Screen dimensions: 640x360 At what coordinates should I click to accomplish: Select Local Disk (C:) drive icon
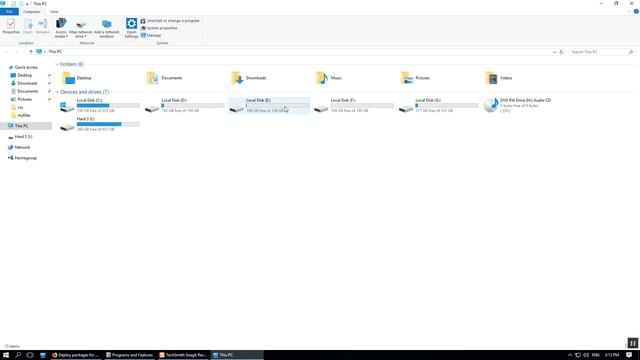tap(67, 106)
